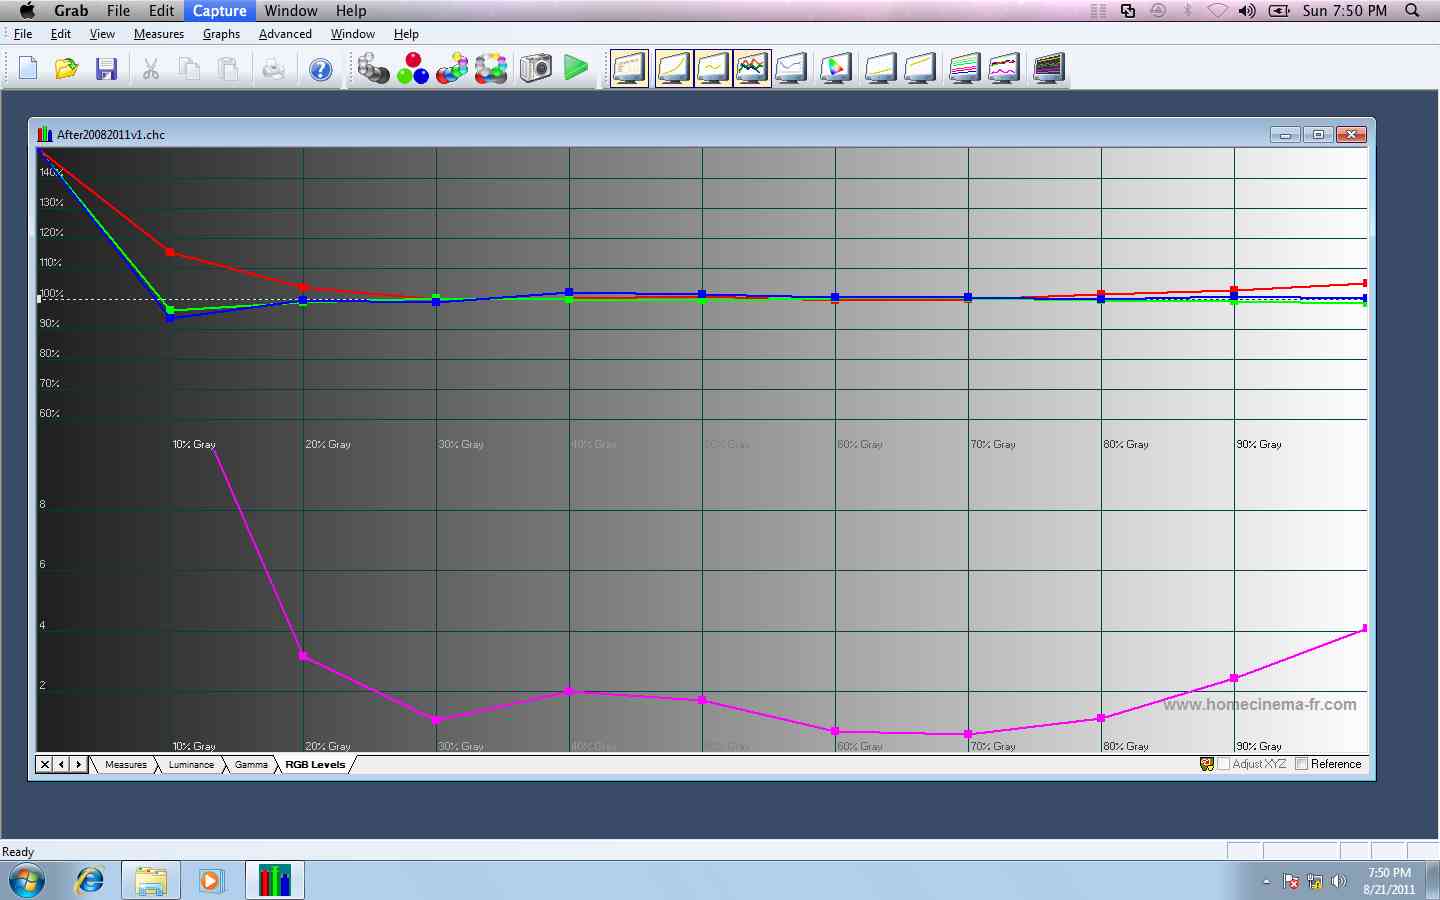Click the New document toolbar icon

point(28,69)
